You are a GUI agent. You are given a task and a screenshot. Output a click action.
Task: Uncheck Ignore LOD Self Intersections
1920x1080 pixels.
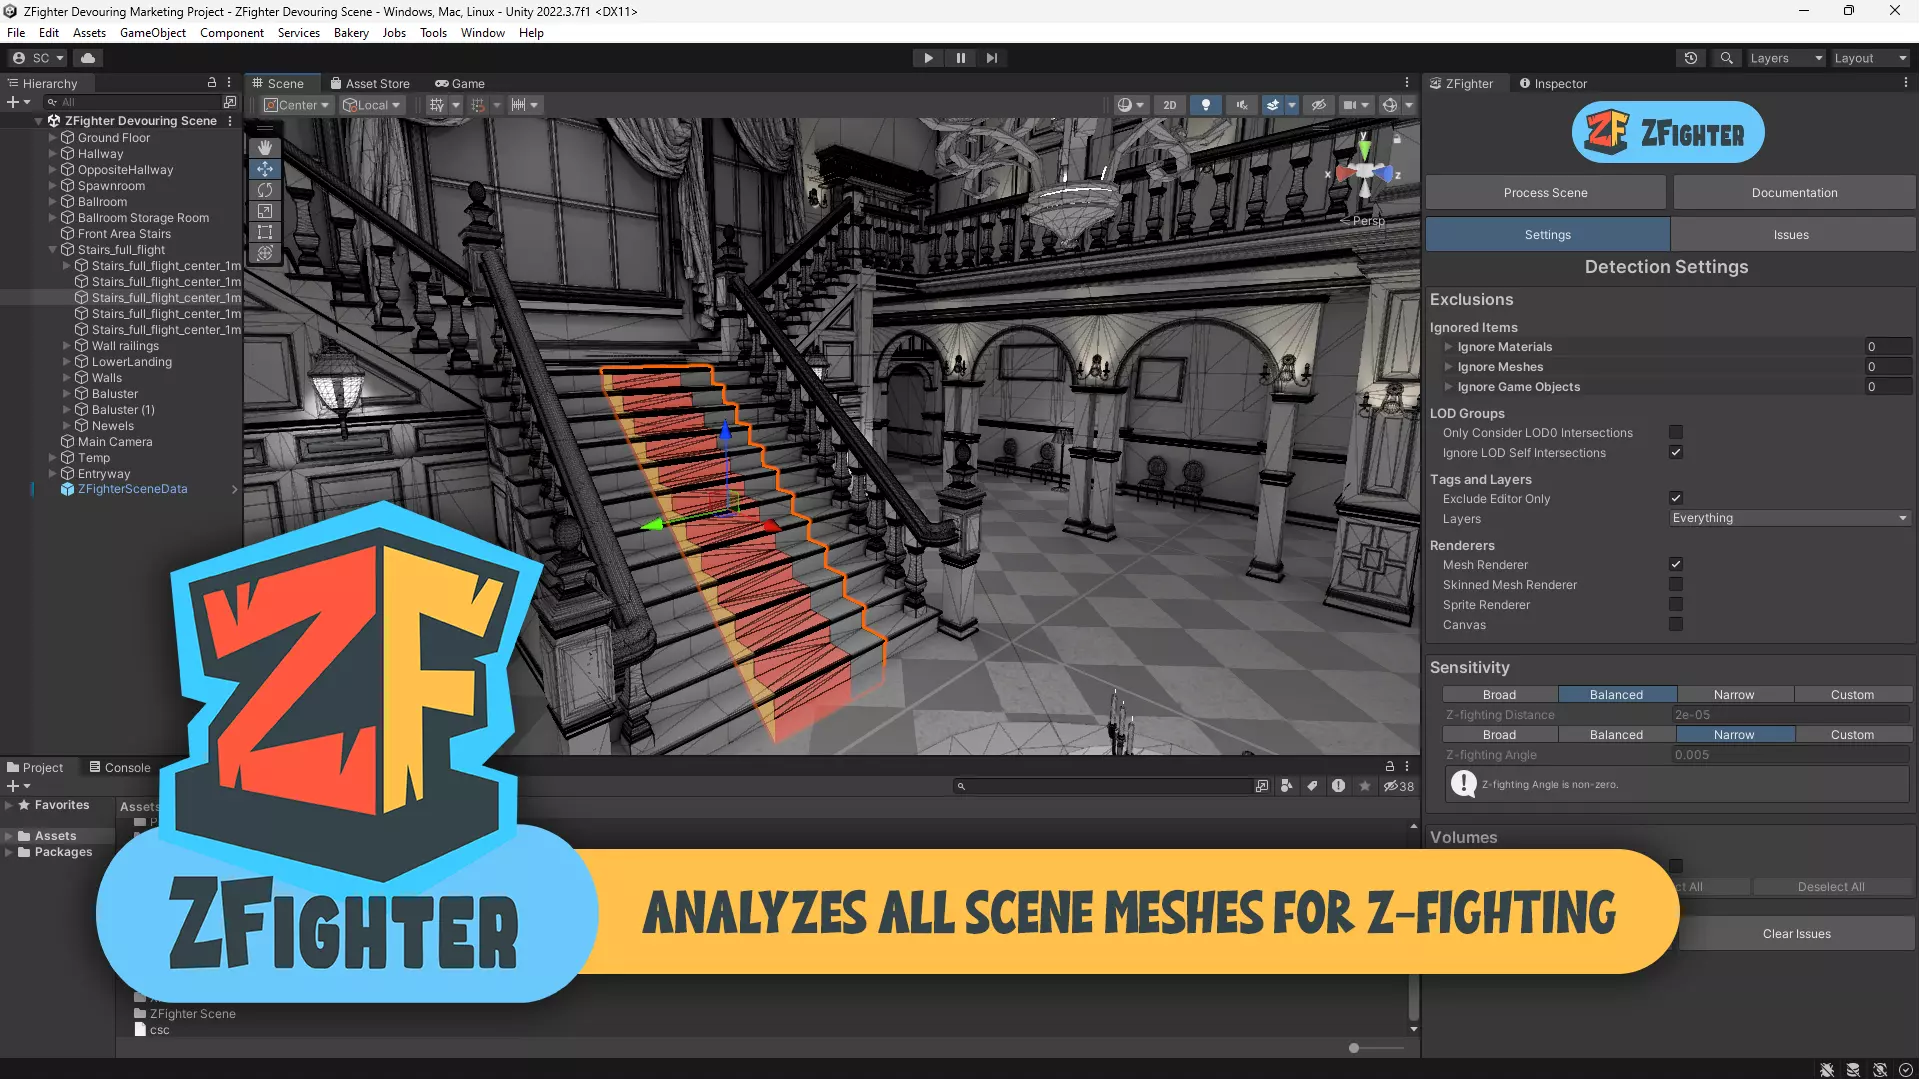pyautogui.click(x=1676, y=453)
